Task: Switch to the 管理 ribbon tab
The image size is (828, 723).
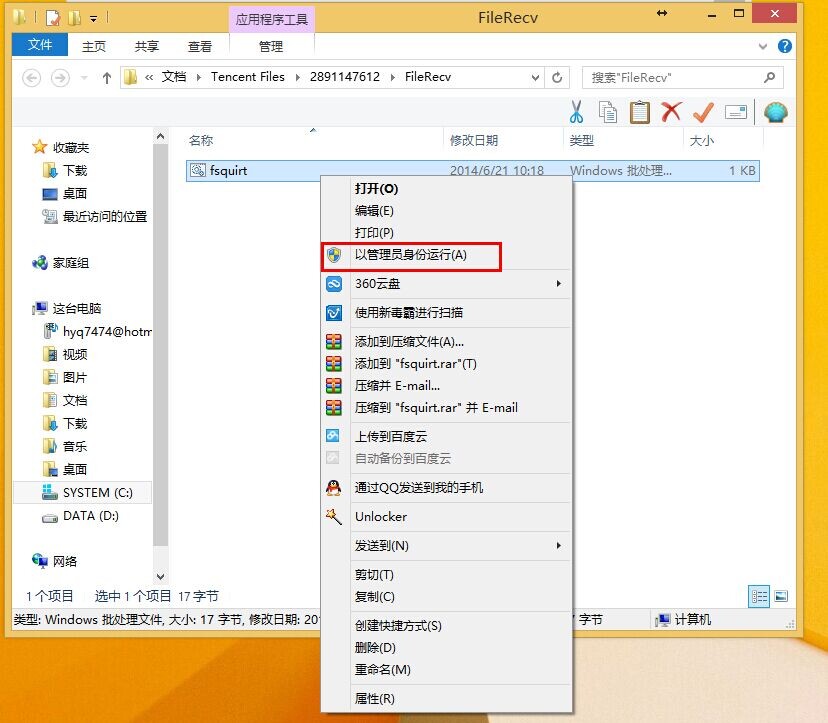Action: tap(271, 46)
